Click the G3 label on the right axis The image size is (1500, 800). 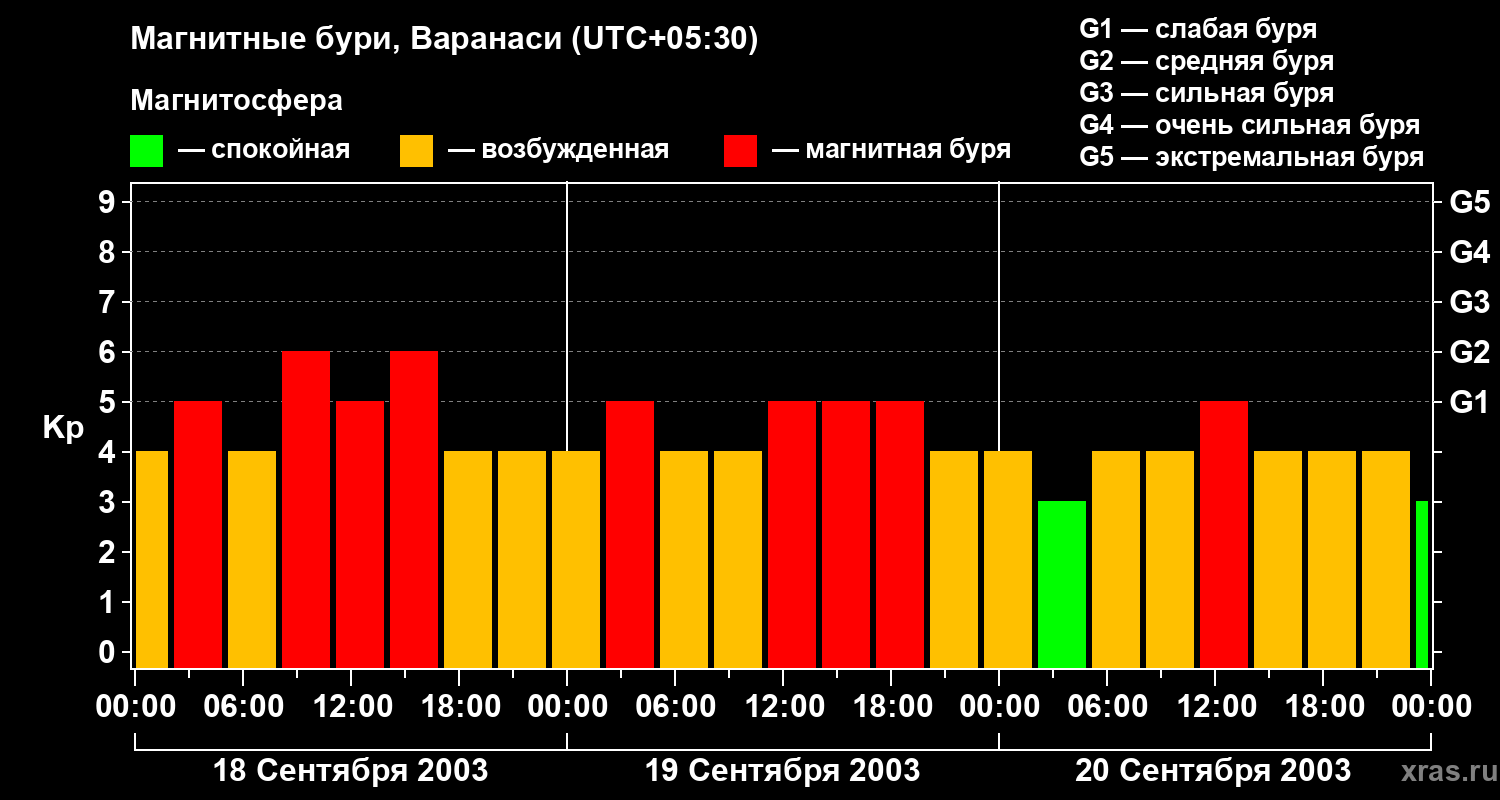(1469, 302)
